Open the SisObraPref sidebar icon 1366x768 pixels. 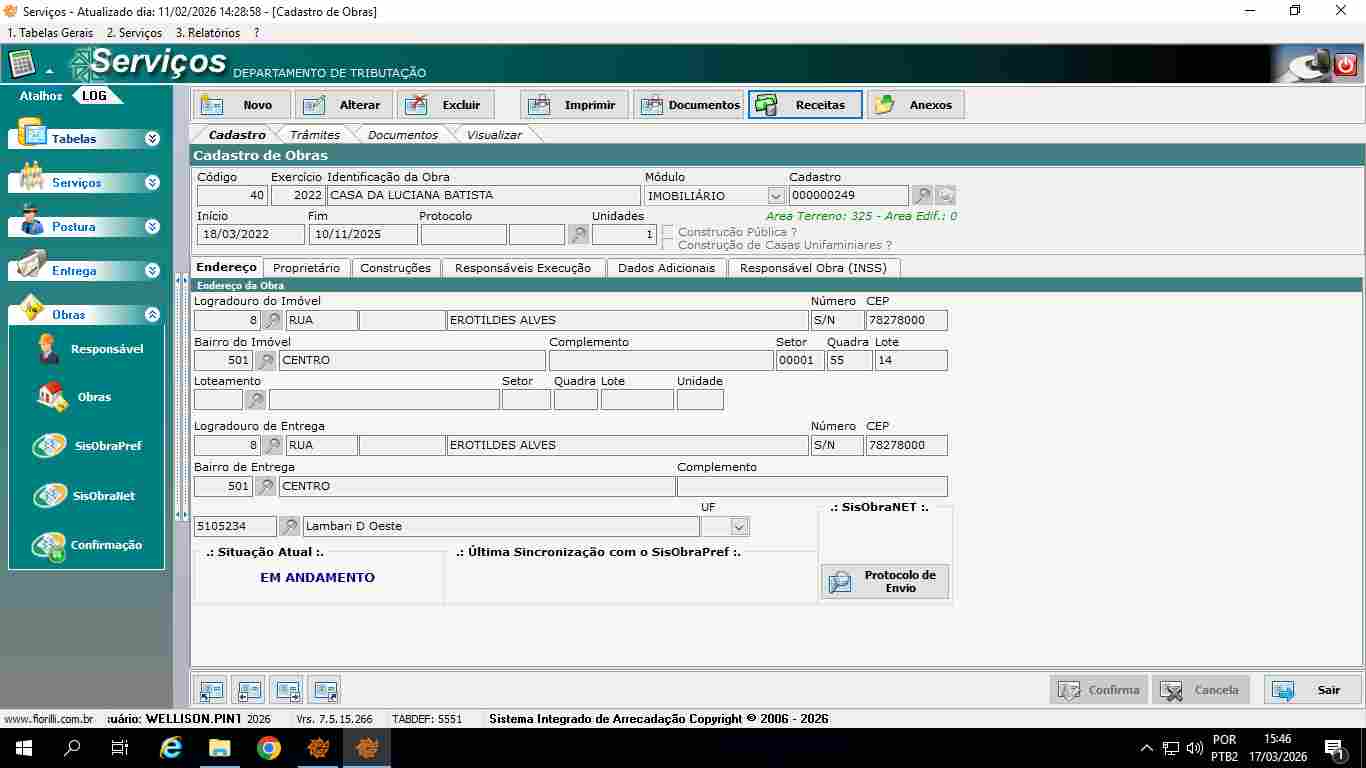point(50,446)
